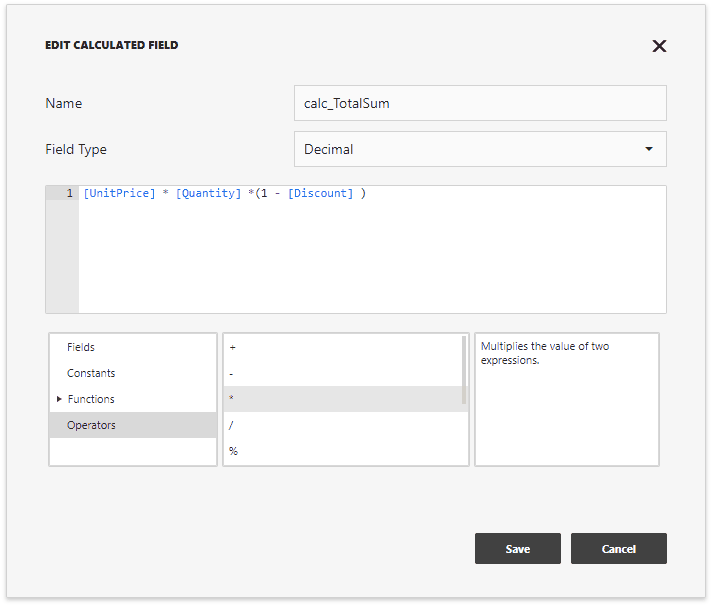Click the dropdown arrow beside Decimal
This screenshot has width=712, height=606.
click(x=649, y=149)
